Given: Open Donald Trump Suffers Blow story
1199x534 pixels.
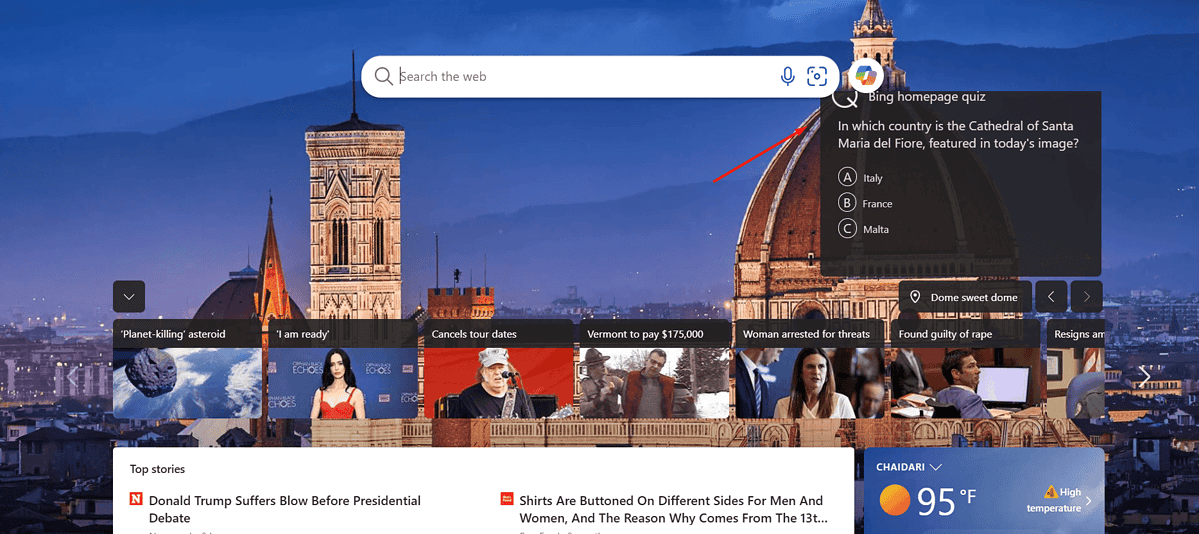Looking at the screenshot, I should click(284, 509).
